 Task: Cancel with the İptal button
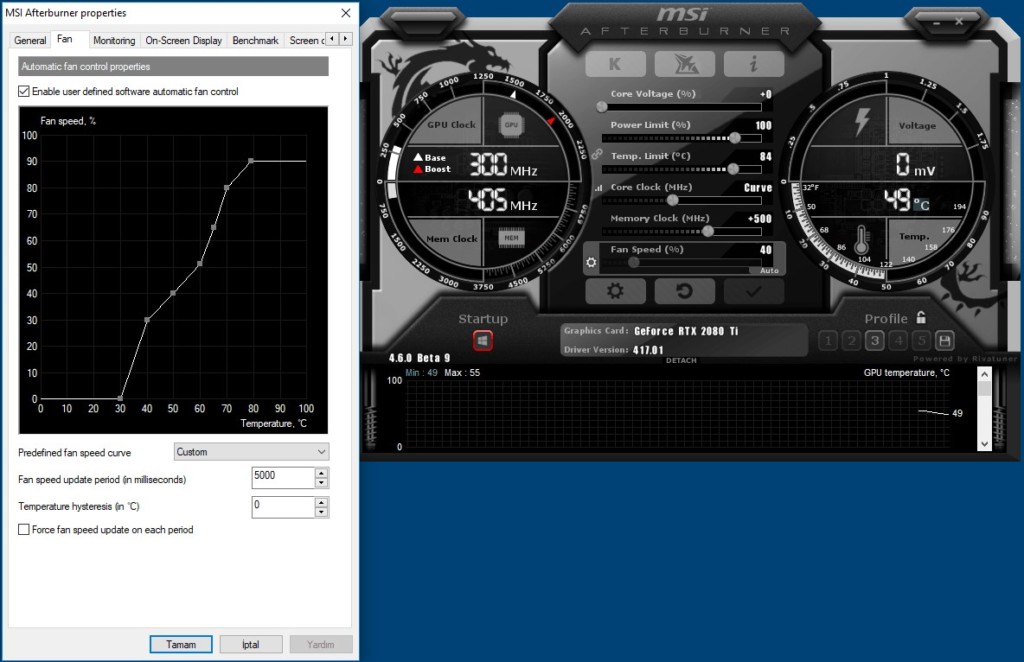click(x=251, y=644)
